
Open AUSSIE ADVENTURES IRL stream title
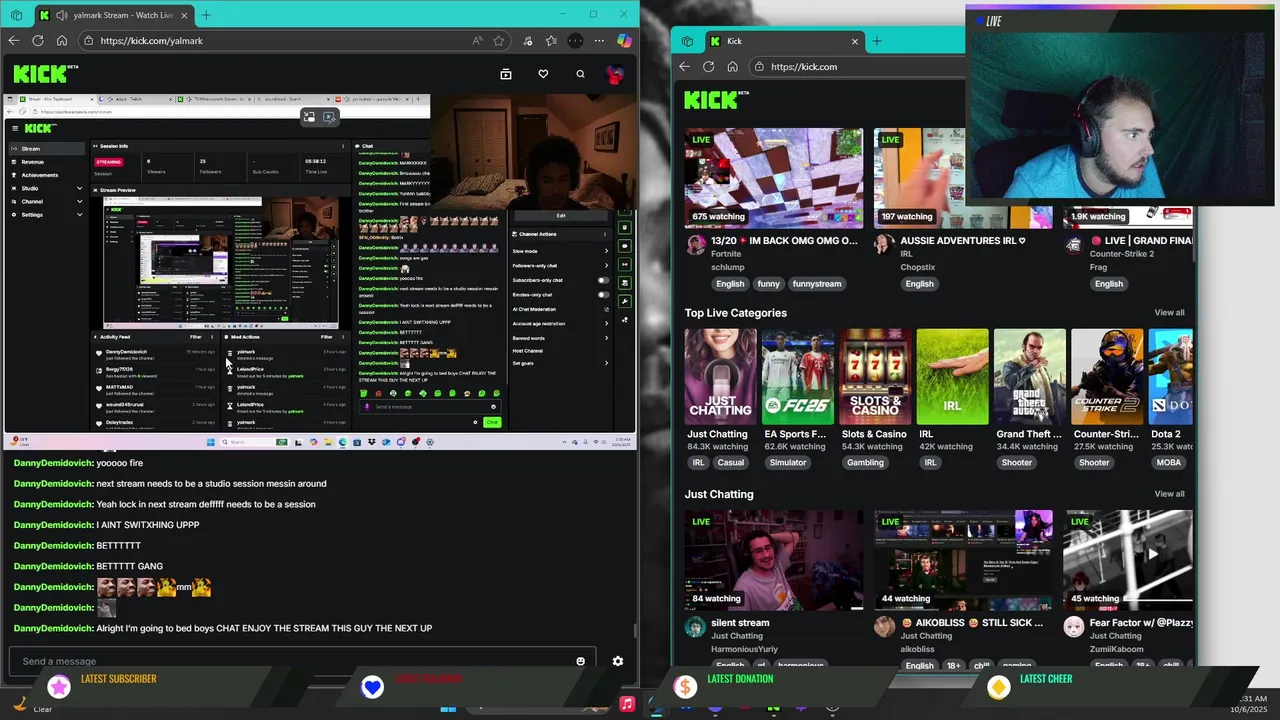click(963, 241)
